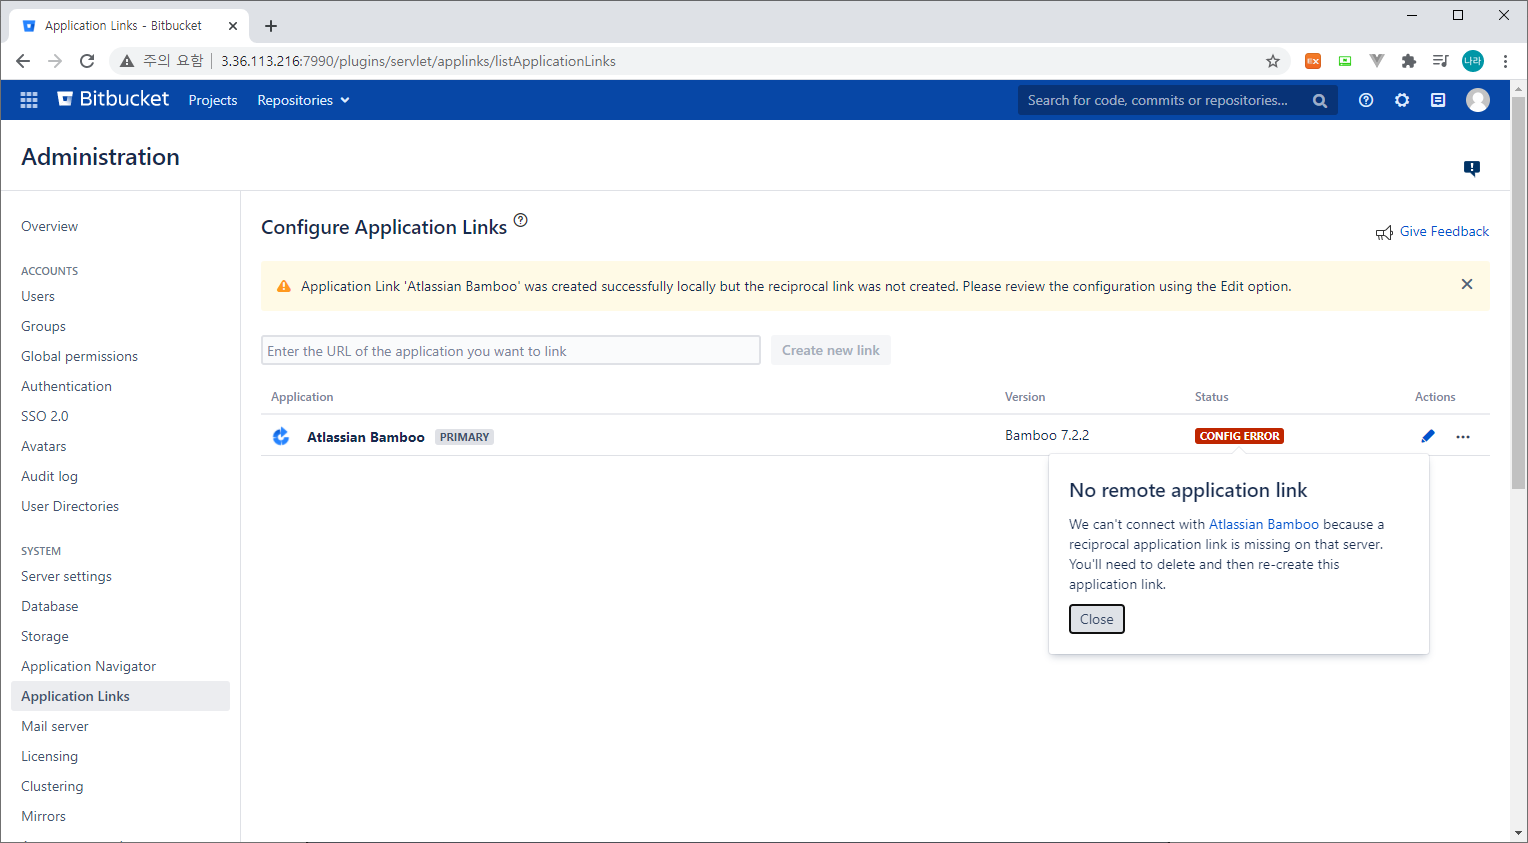Open Users in admin sidebar
Screen dimensions: 1528x843
[38, 296]
